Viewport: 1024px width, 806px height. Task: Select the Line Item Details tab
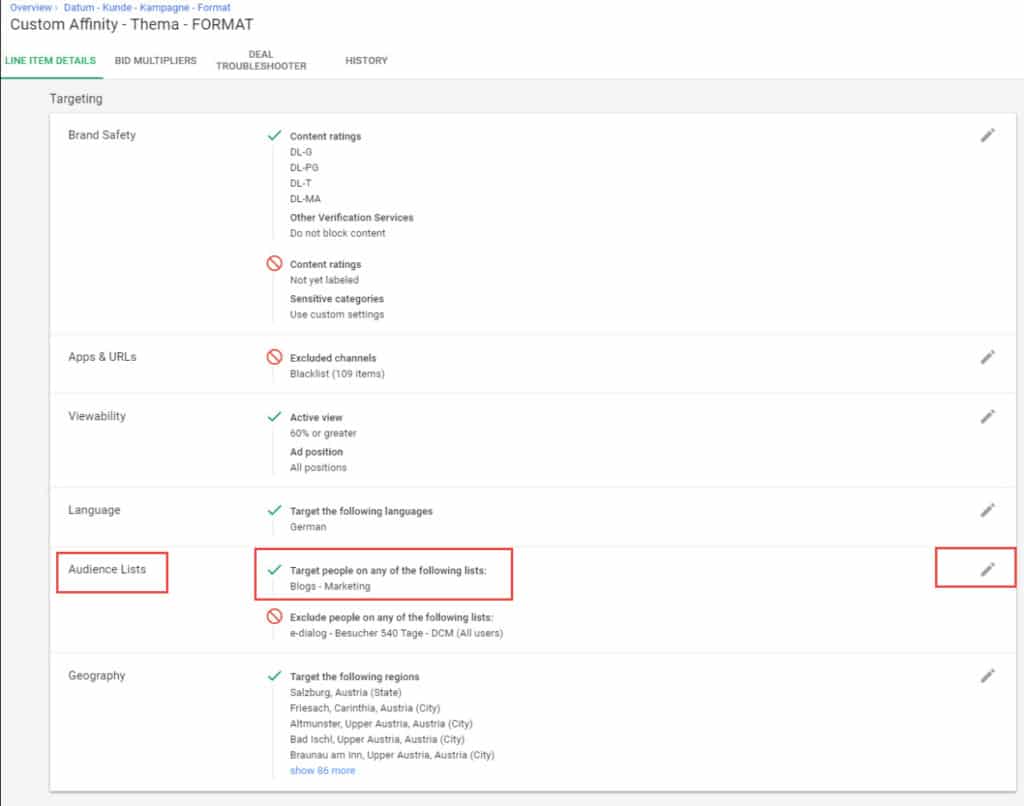[50, 61]
